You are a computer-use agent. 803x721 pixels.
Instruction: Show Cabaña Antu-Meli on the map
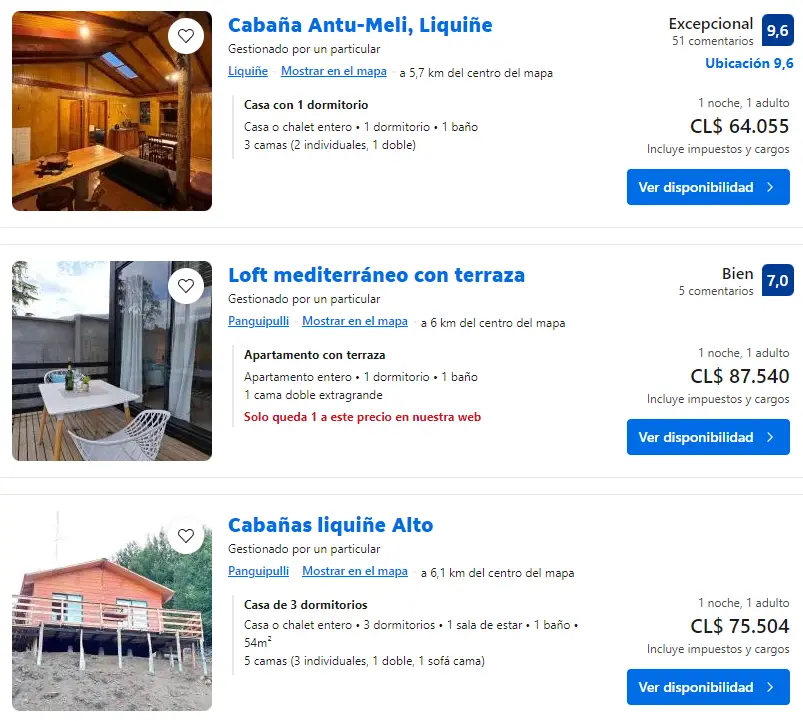click(x=333, y=72)
